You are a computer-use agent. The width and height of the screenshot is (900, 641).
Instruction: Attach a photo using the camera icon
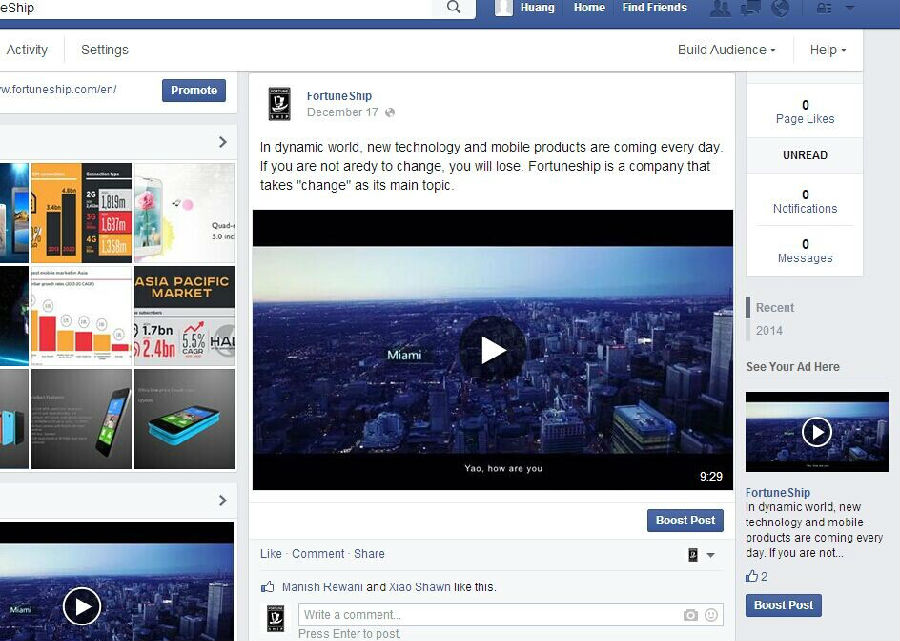[x=691, y=615]
